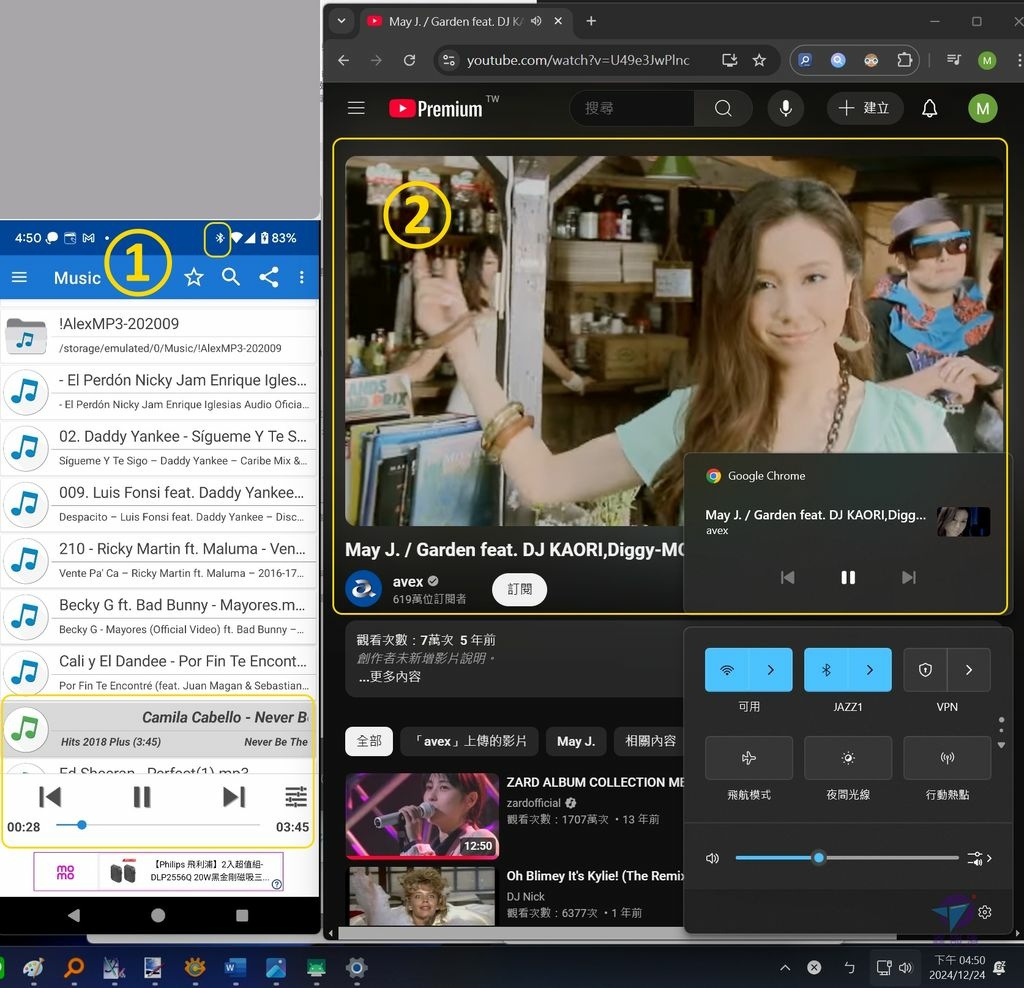Screen dimensions: 1024x988
Task: Click the Chrome address bar URL
Action: pos(577,60)
